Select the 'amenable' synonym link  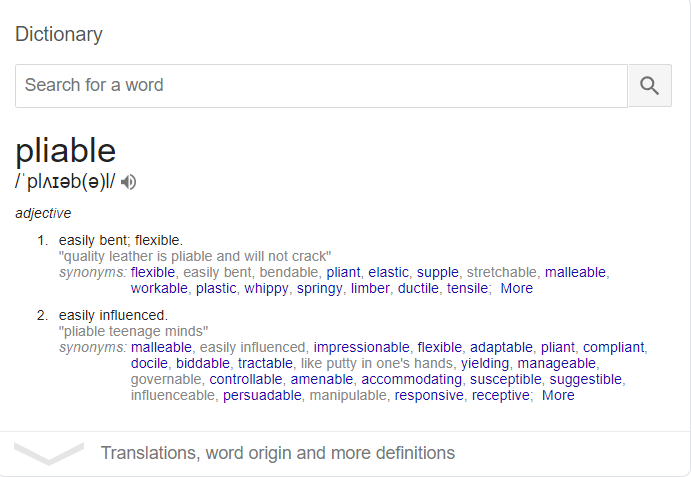tap(322, 379)
